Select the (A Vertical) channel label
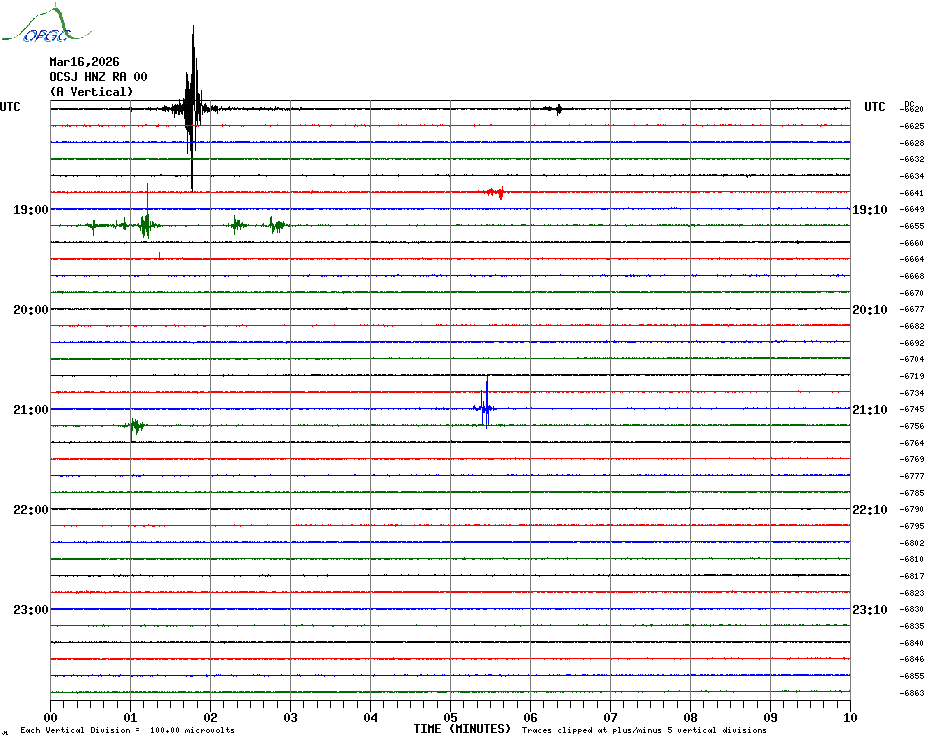930x744 pixels. [x=90, y=92]
